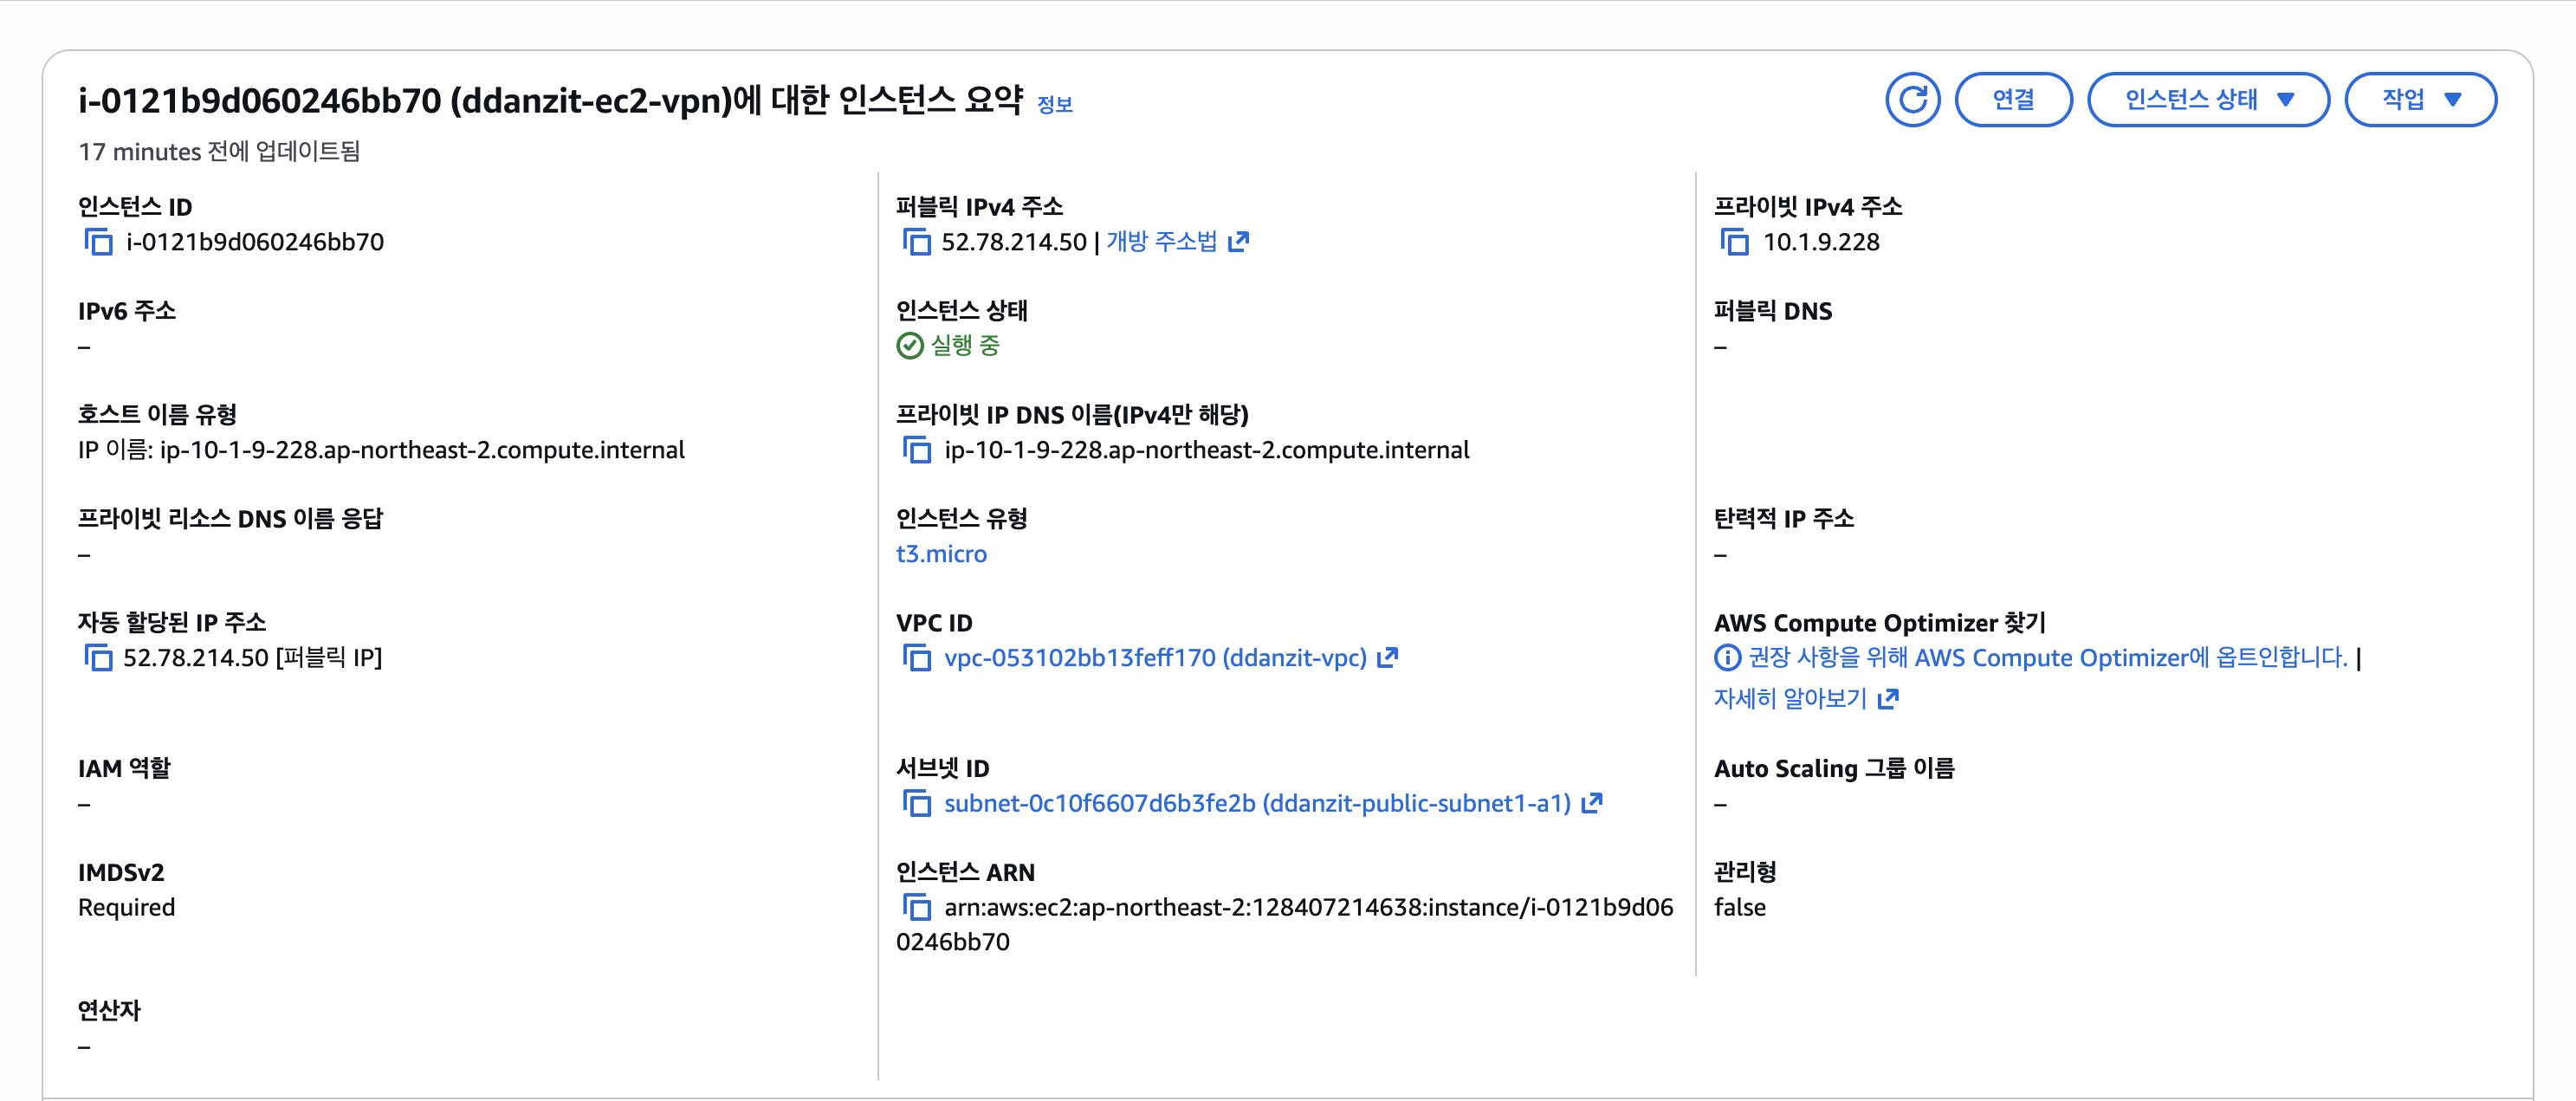Opt in to AWS Compute Optimizer
This screenshot has width=2576, height=1101.
pos(2045,657)
